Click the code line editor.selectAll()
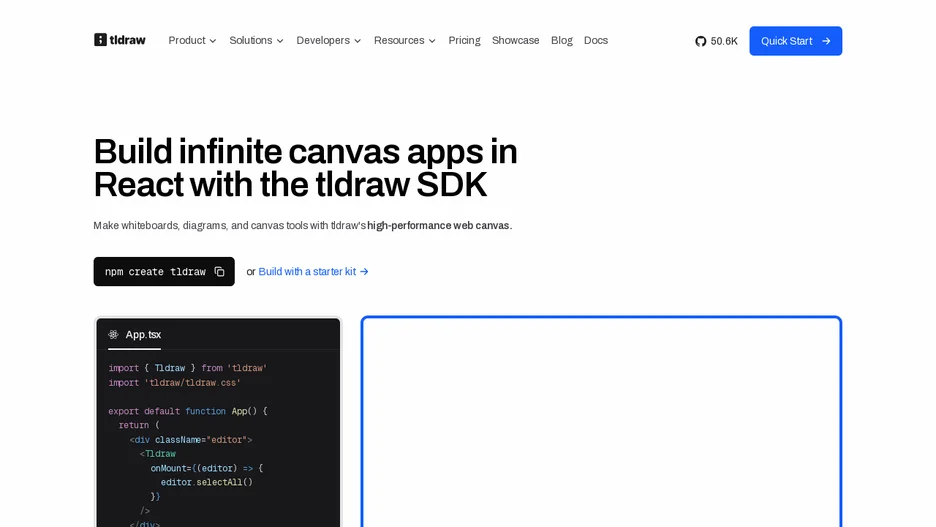Image resolution: width=936 pixels, height=527 pixels. (207, 482)
